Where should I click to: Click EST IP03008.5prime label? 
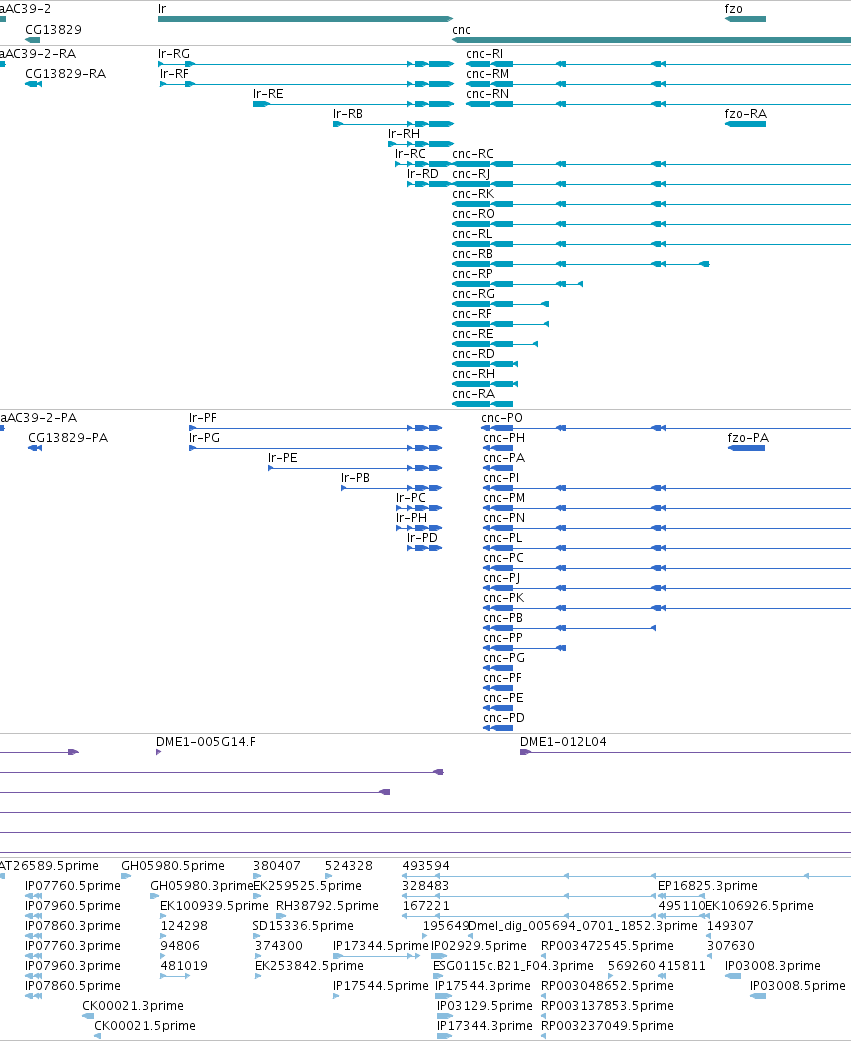[798, 985]
